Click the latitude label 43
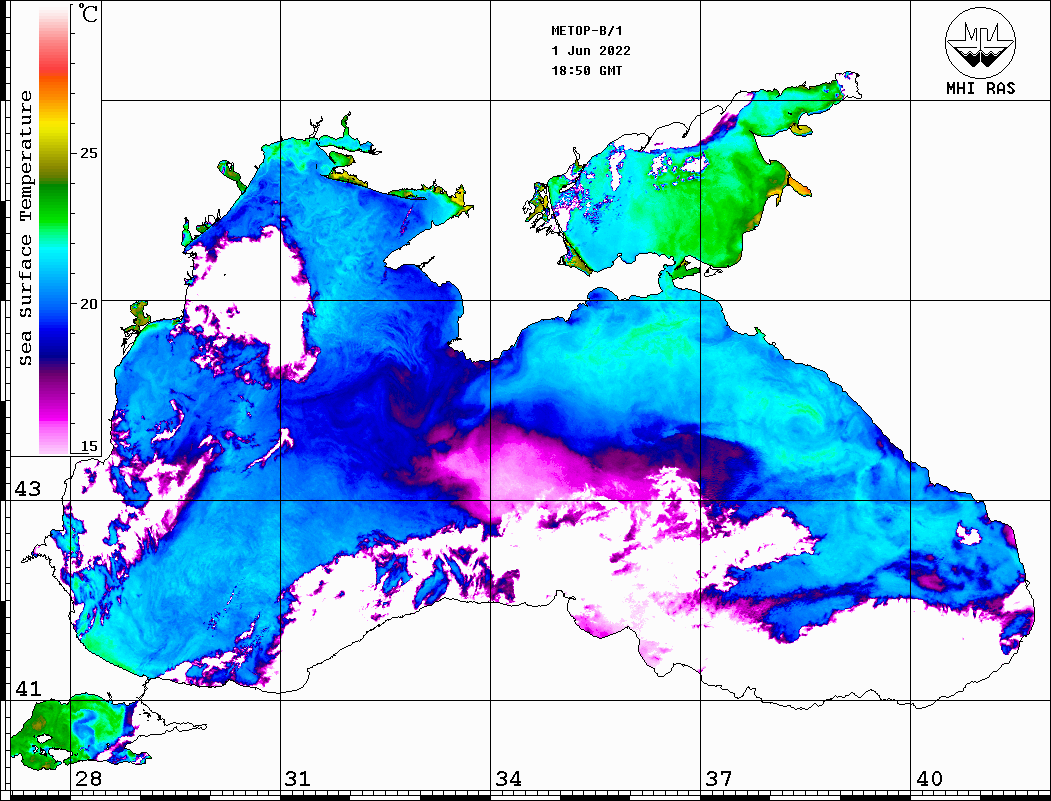The width and height of the screenshot is (1051, 801). [x=27, y=489]
